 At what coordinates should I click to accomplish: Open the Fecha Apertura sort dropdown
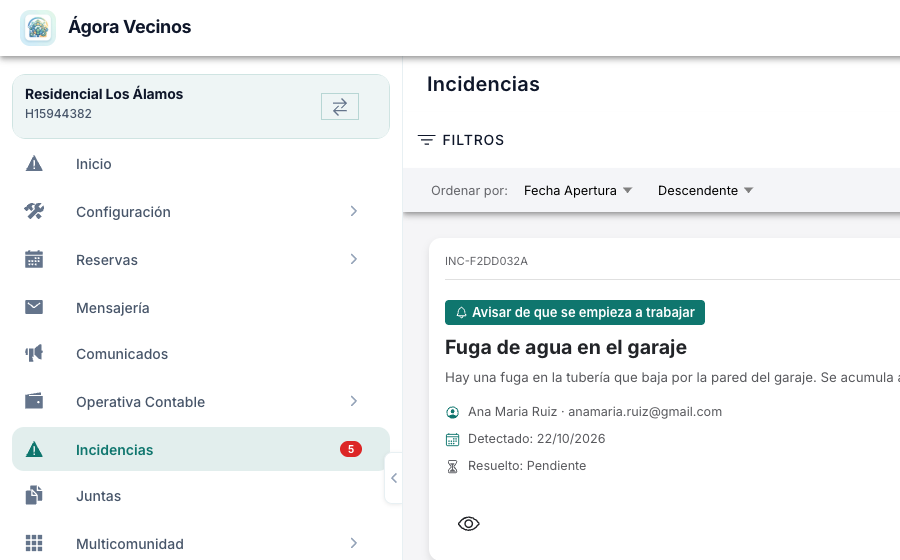(x=578, y=190)
